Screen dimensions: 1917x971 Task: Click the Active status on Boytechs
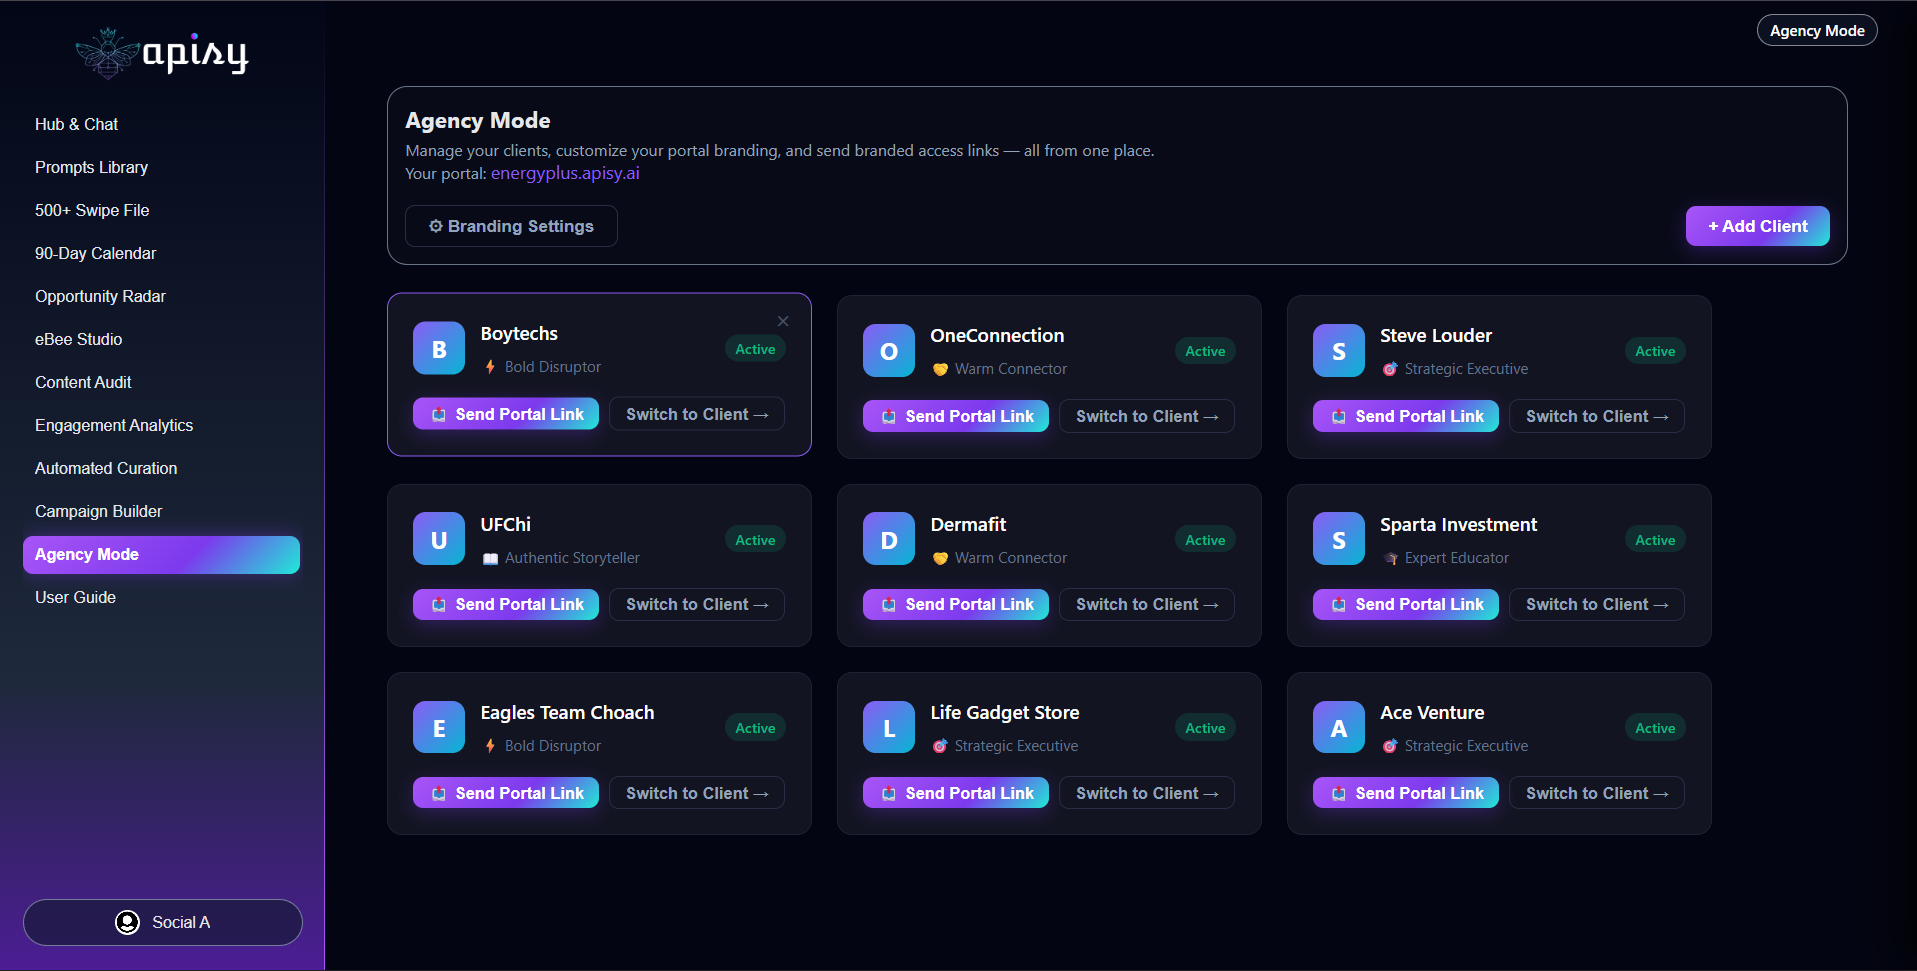coord(755,349)
